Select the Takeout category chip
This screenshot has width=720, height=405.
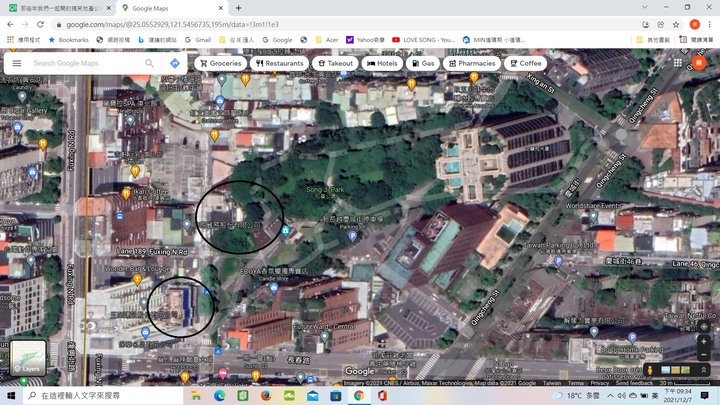[x=335, y=63]
